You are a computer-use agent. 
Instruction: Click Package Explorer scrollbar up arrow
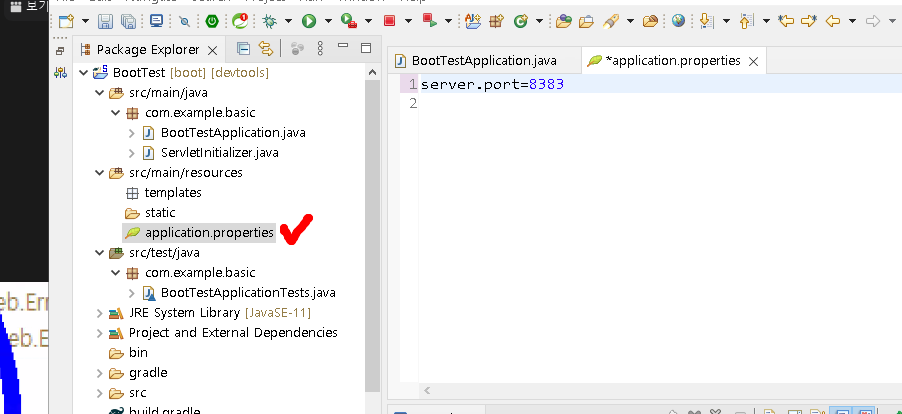372,72
